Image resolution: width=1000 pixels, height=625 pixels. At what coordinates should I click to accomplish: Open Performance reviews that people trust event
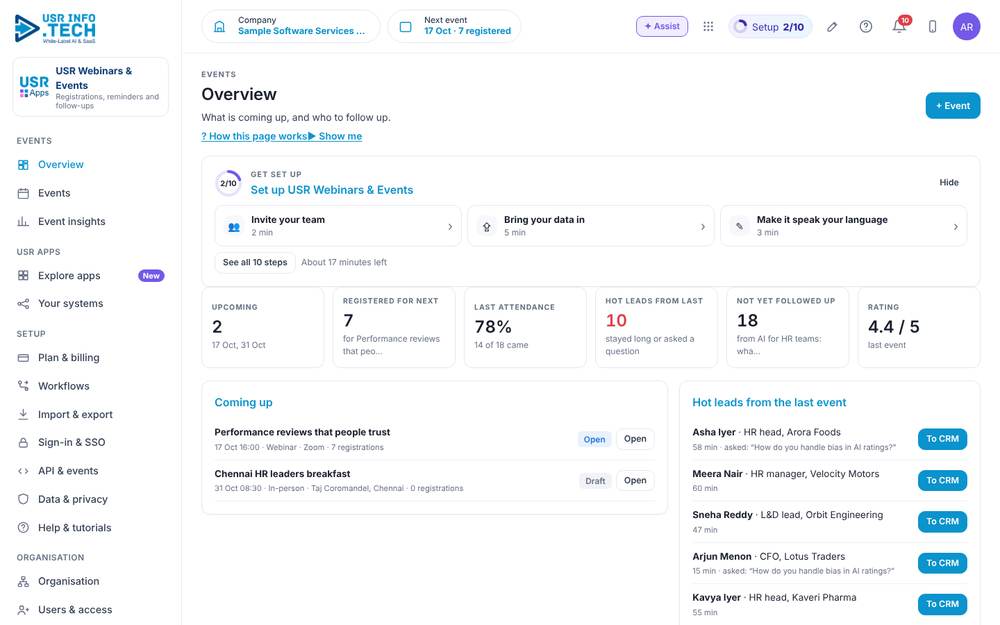(635, 439)
